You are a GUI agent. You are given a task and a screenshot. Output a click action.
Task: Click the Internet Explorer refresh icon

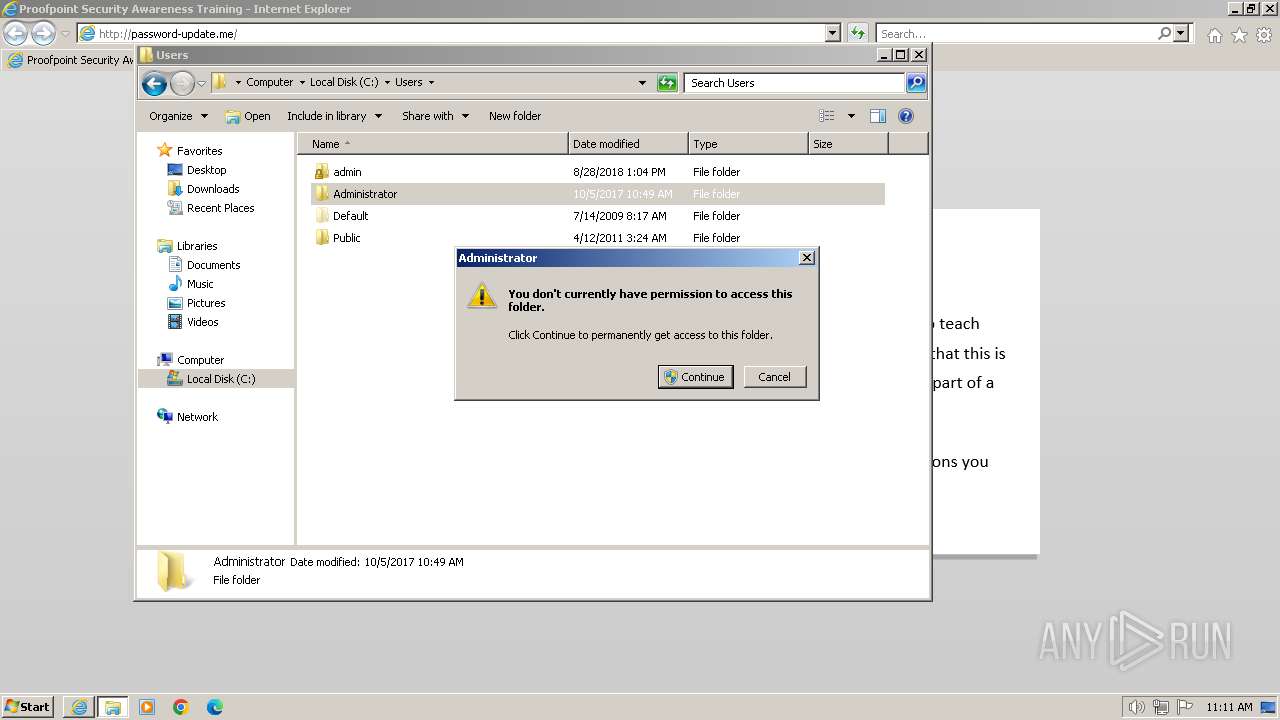(x=857, y=33)
